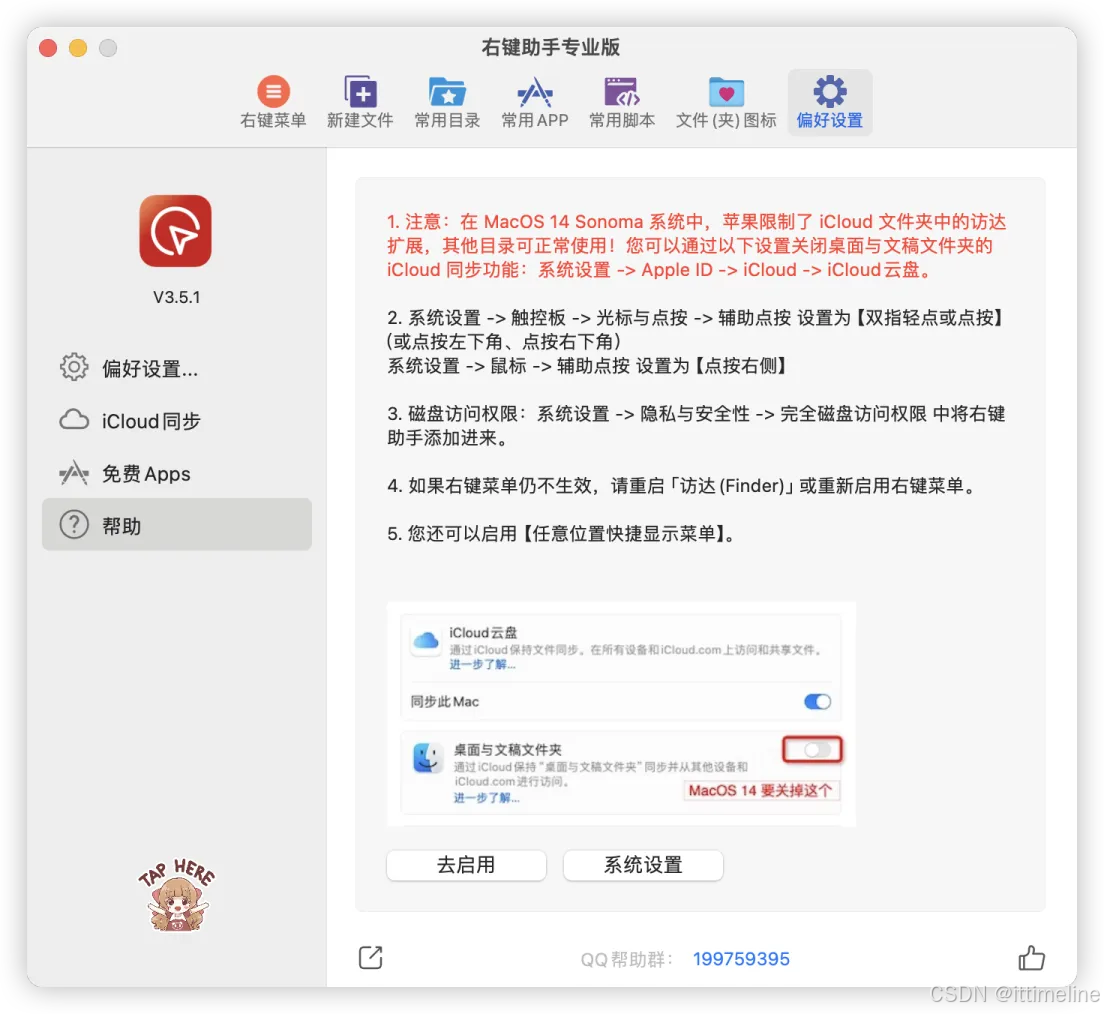Click the help item about restarting 访达 (Finder)
This screenshot has height=1014, width=1104.
(x=682, y=485)
